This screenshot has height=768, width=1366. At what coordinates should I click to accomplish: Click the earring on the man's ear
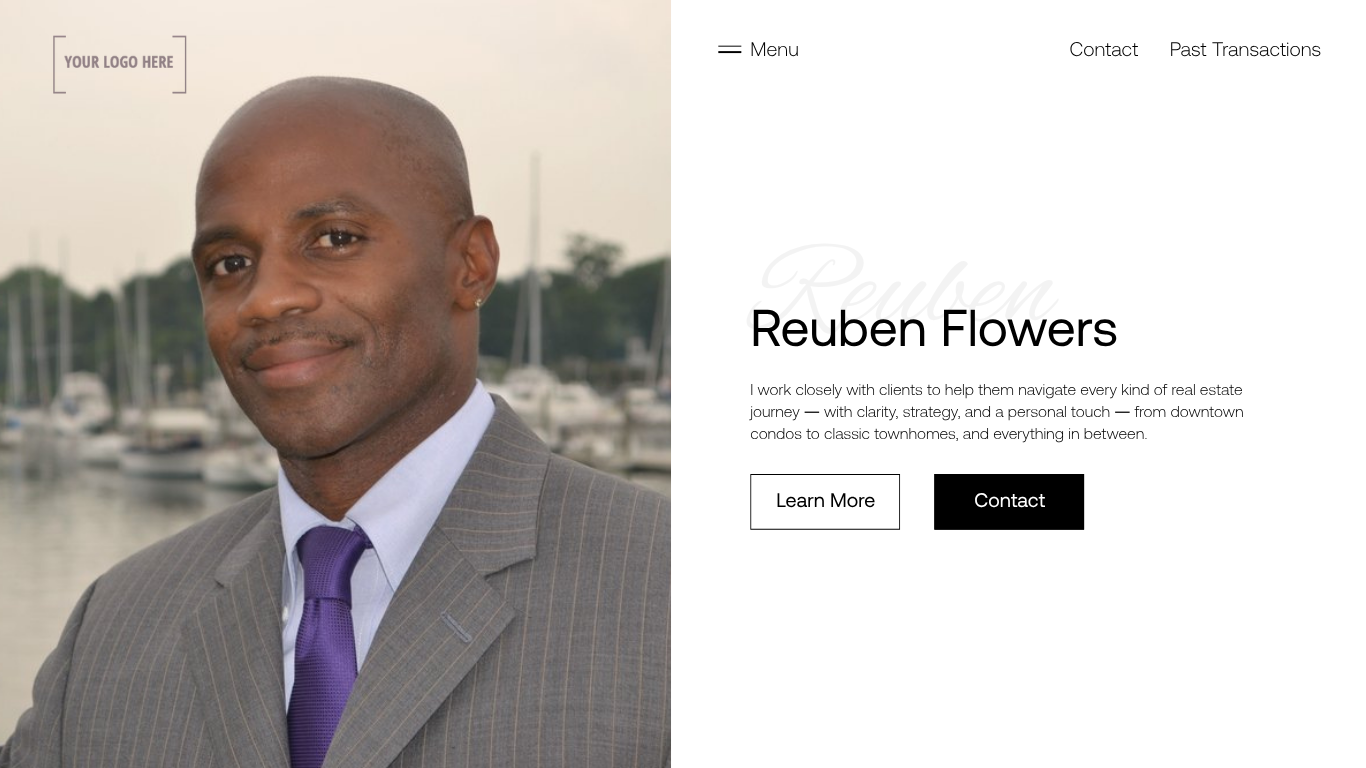(479, 302)
